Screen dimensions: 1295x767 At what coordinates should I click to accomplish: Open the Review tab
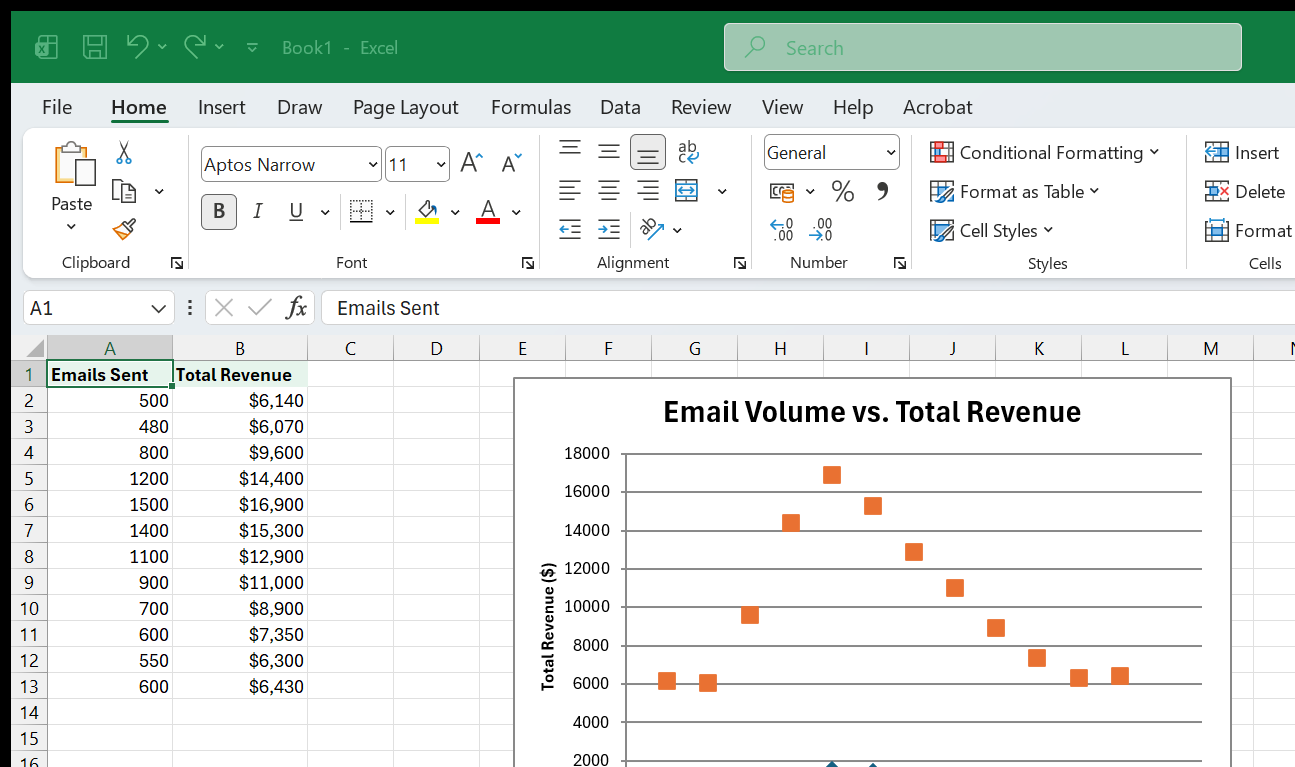(701, 107)
